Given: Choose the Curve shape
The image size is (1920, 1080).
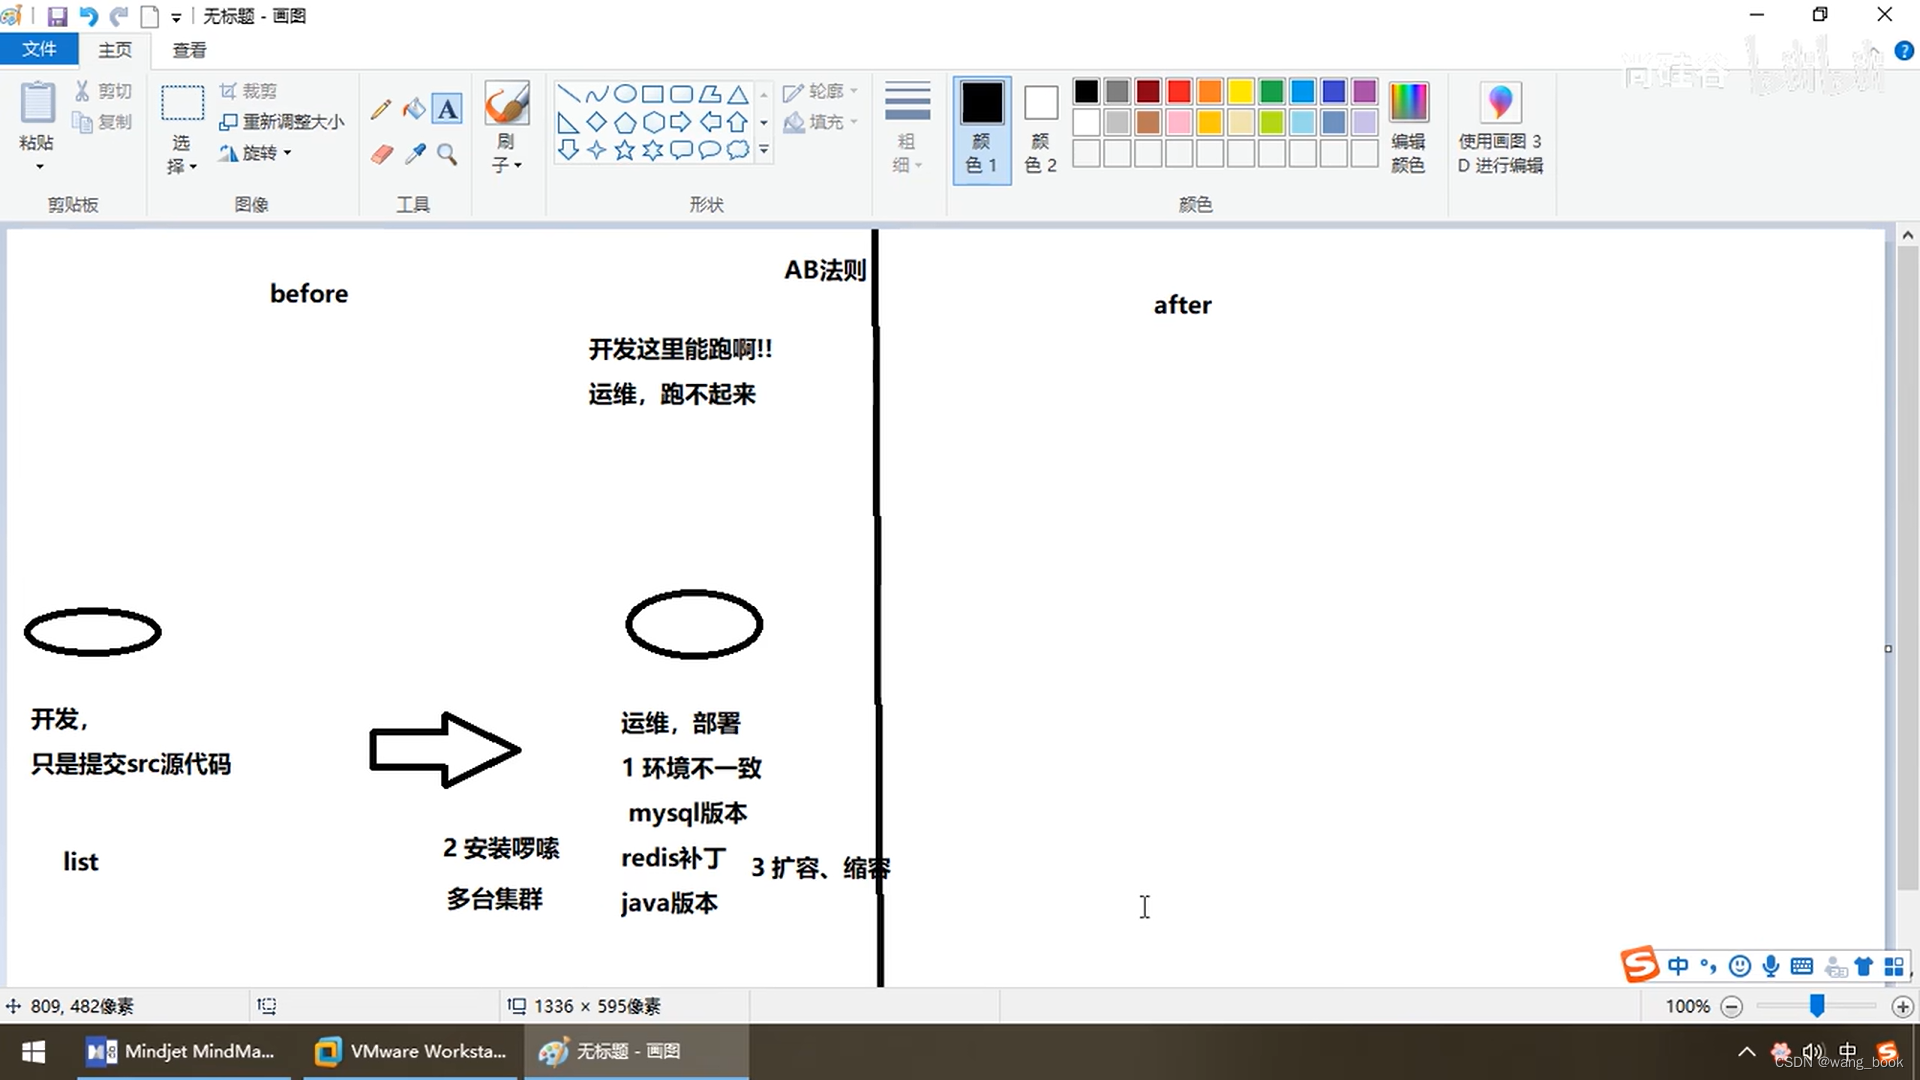Looking at the screenshot, I should pos(596,94).
